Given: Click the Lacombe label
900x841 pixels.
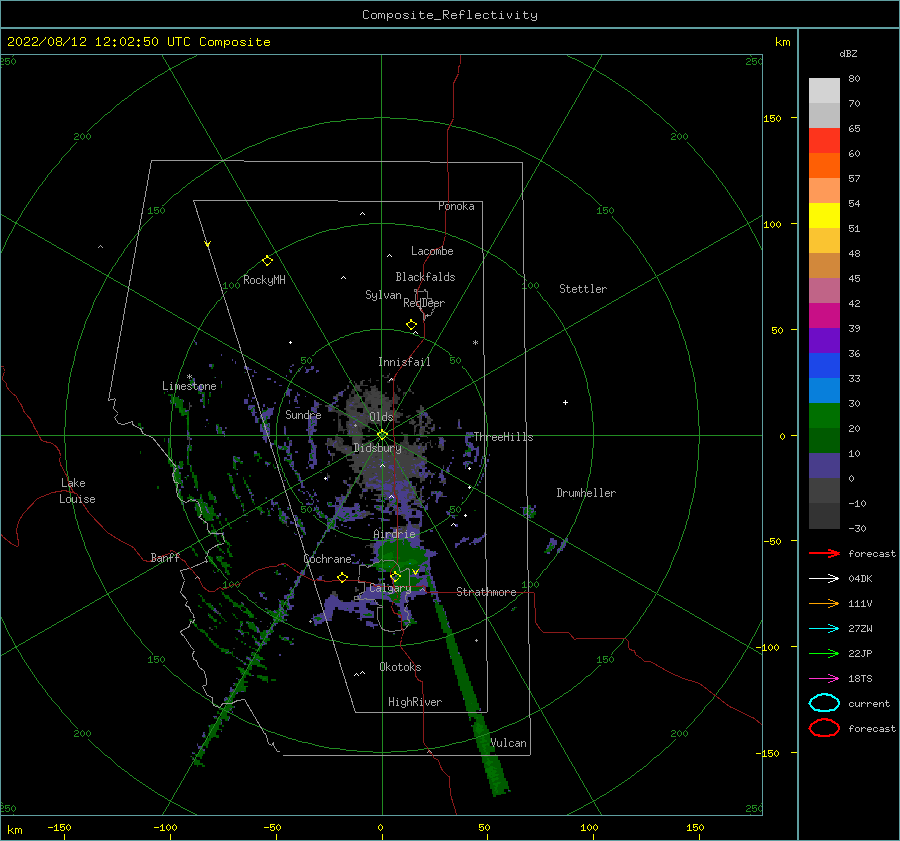Looking at the screenshot, I should pos(432,251).
